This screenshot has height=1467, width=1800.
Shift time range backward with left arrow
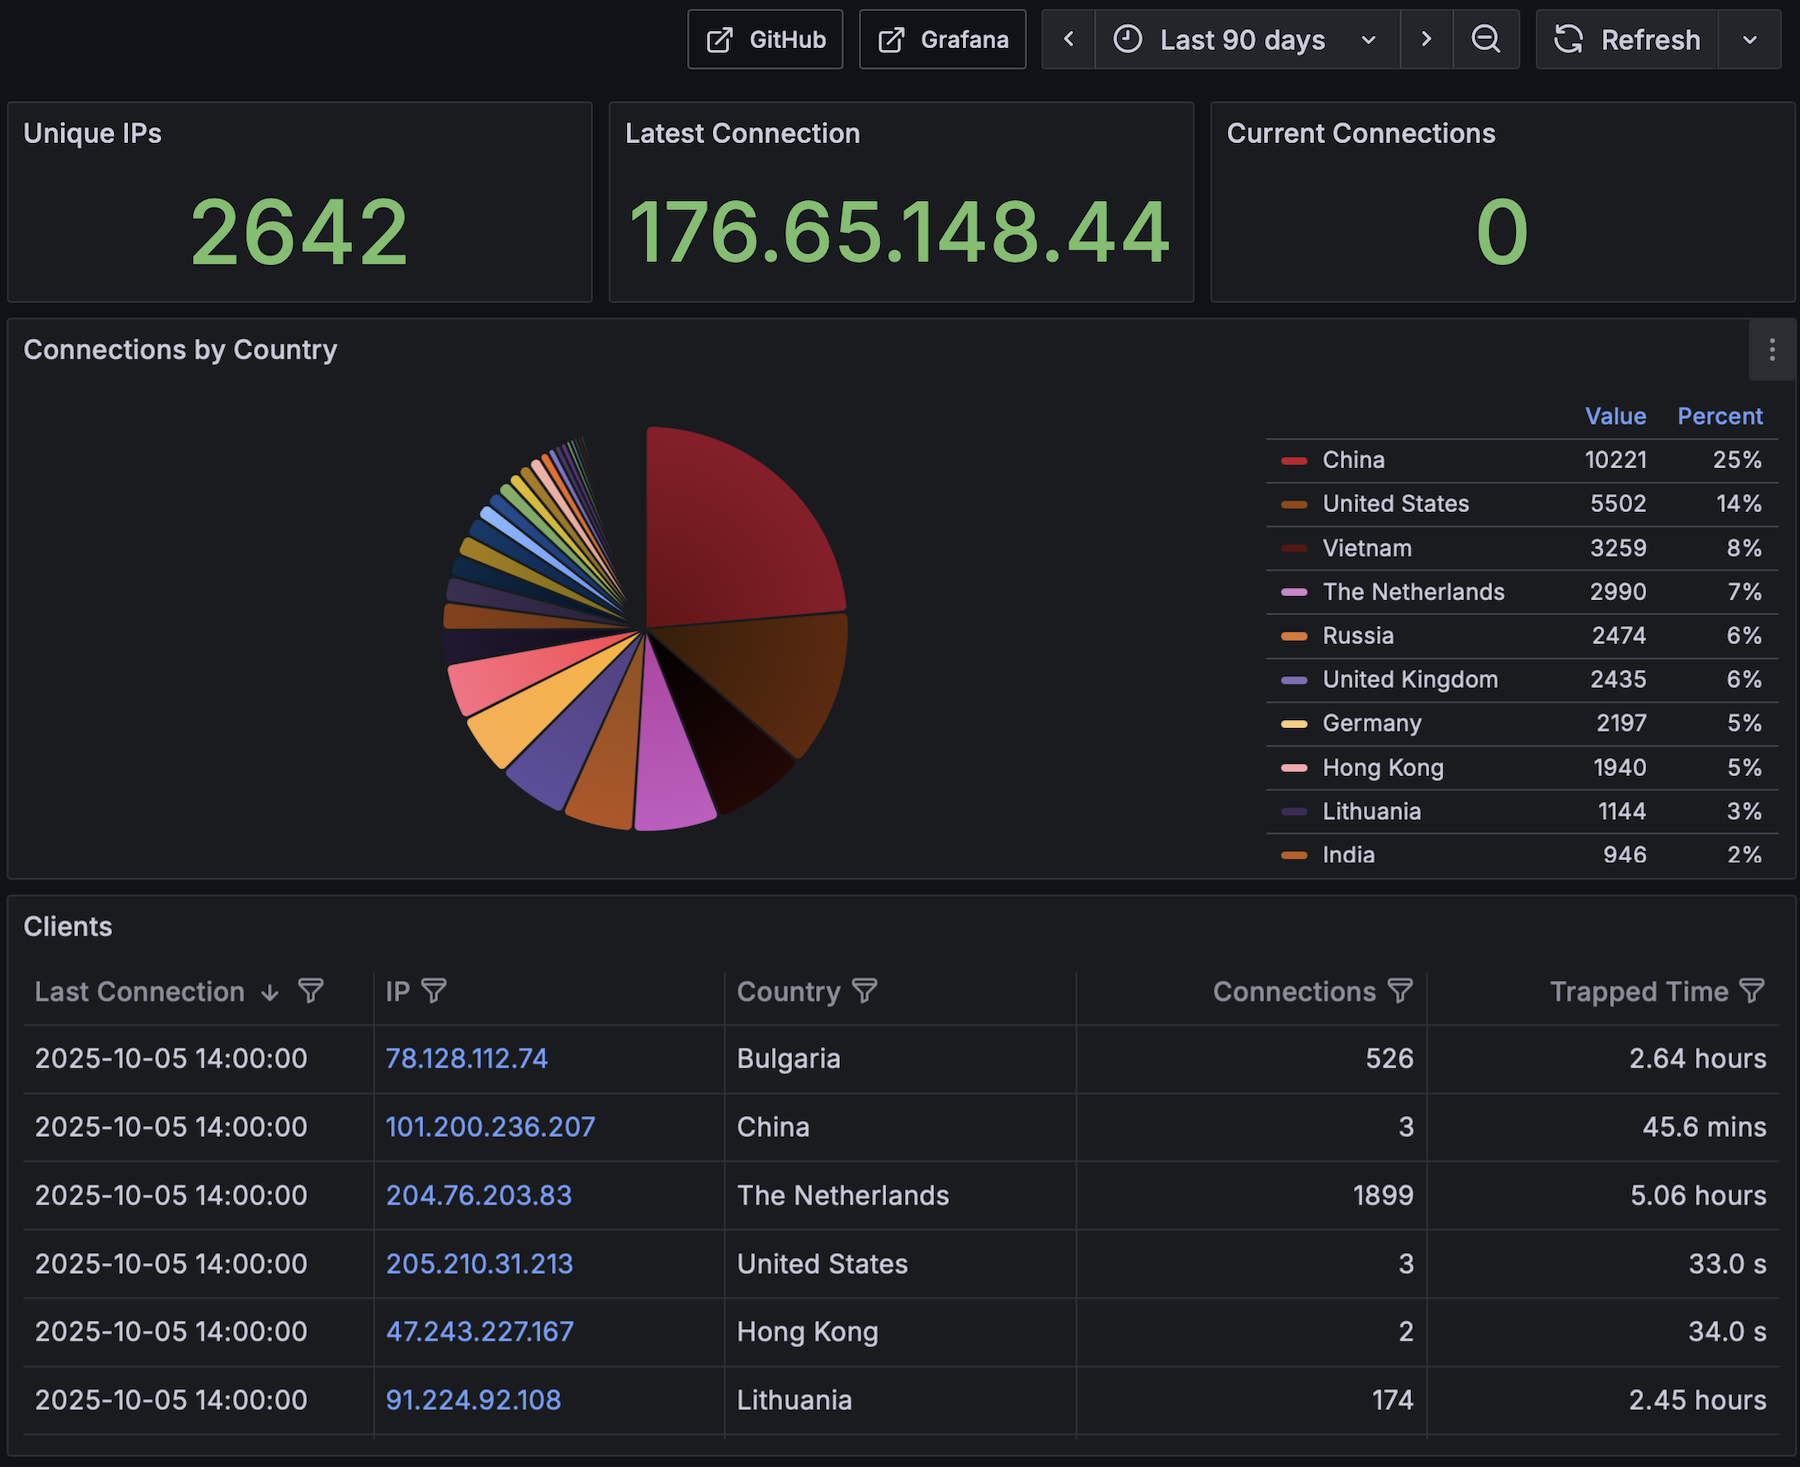[1068, 40]
